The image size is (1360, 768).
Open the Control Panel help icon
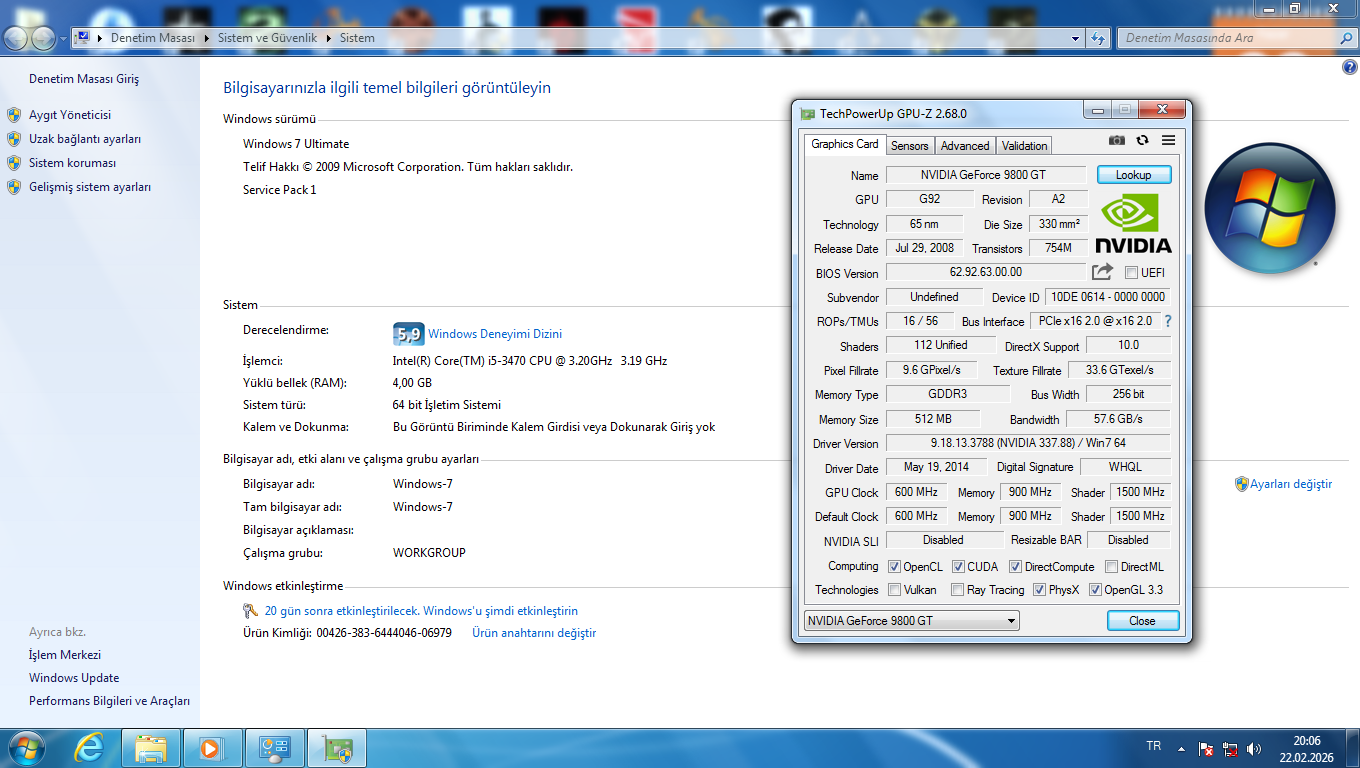1350,67
